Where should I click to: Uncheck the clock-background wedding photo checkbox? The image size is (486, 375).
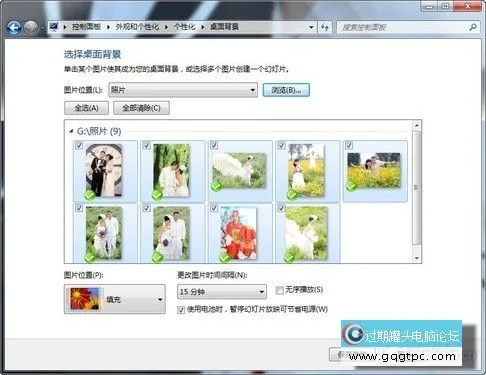(79, 145)
